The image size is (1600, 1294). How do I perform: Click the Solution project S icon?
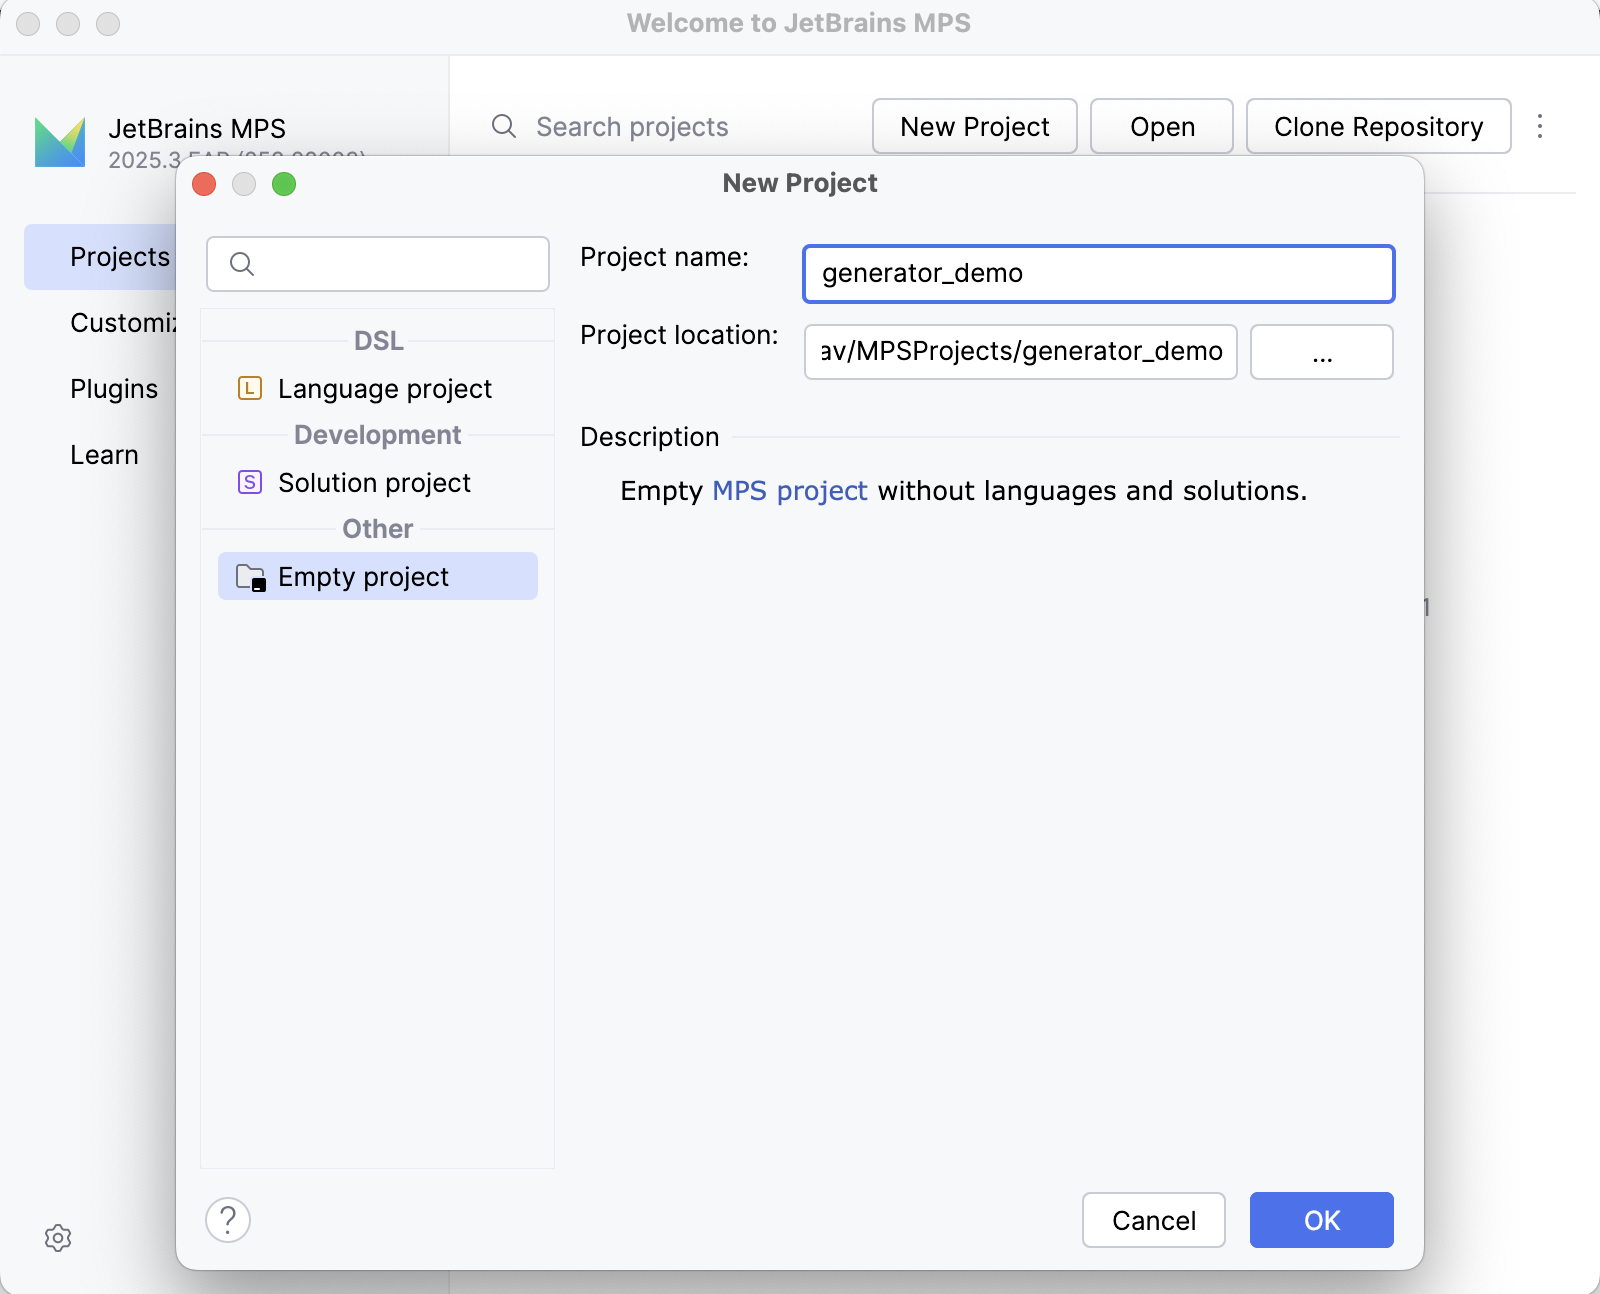point(250,482)
